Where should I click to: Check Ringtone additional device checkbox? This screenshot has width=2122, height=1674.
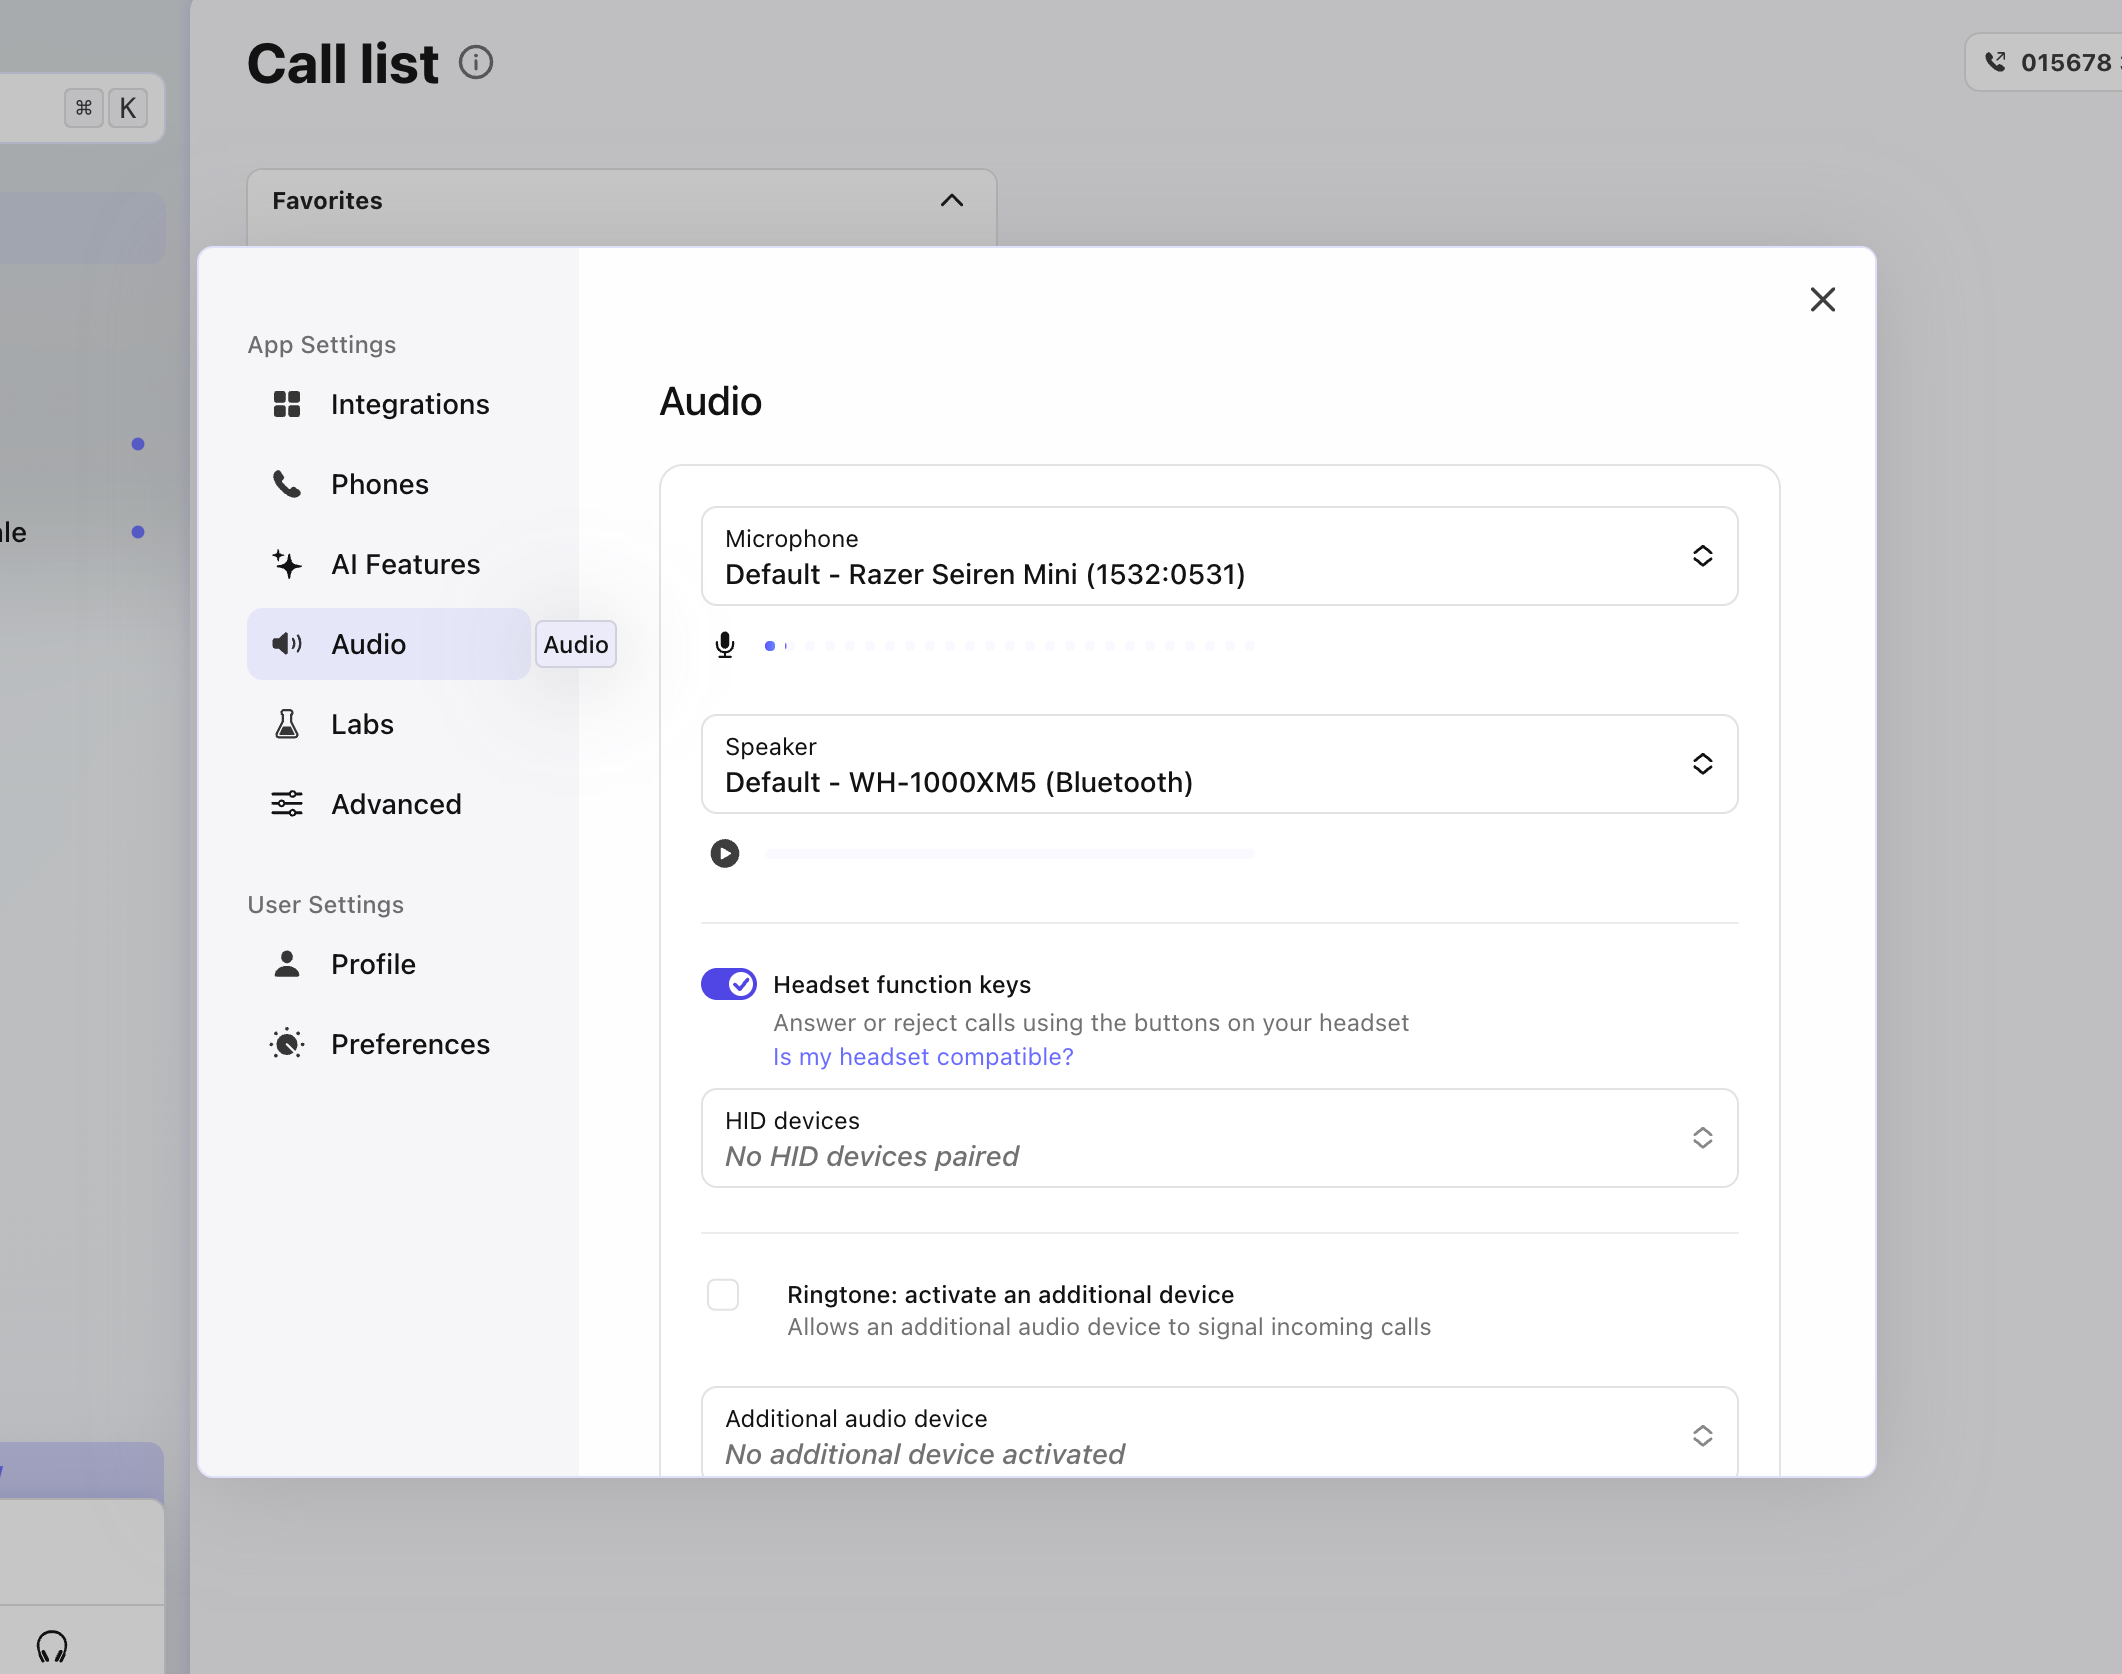(723, 1294)
